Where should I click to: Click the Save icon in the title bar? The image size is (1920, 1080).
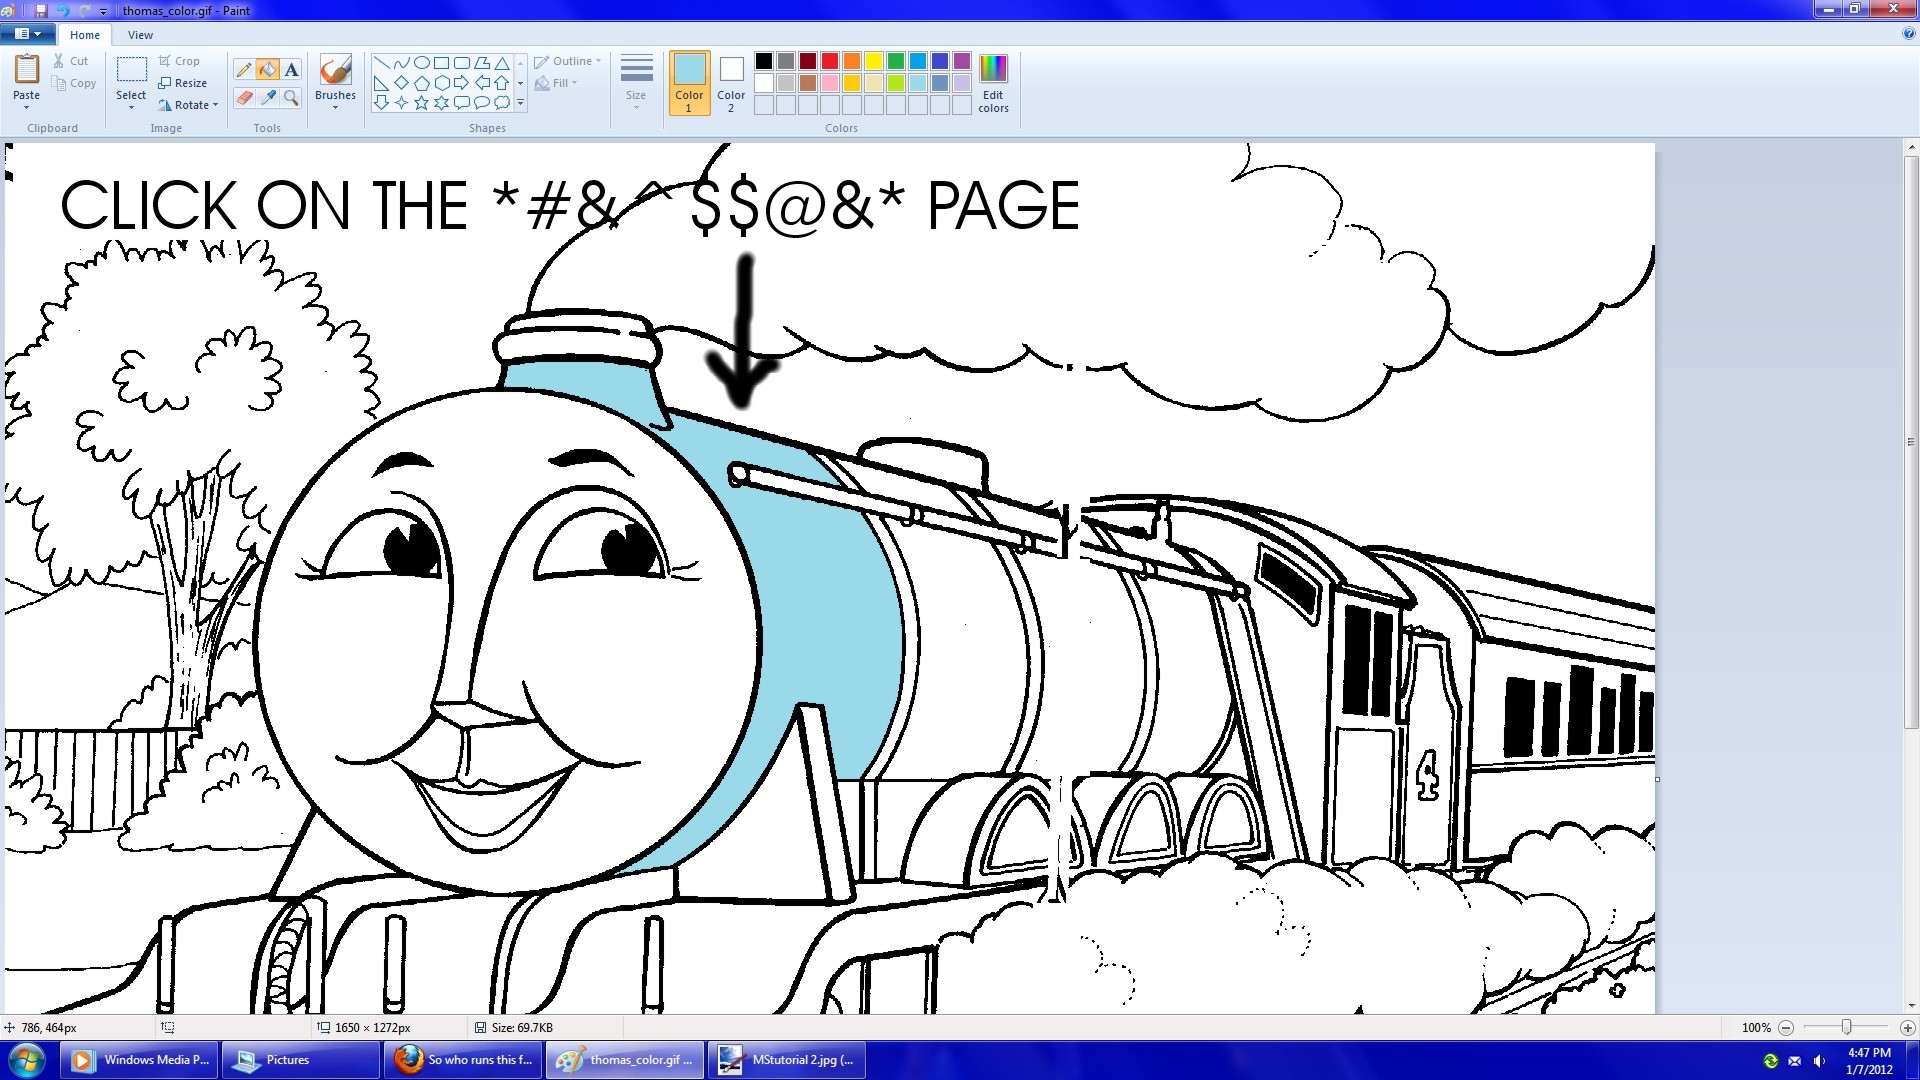coord(41,10)
